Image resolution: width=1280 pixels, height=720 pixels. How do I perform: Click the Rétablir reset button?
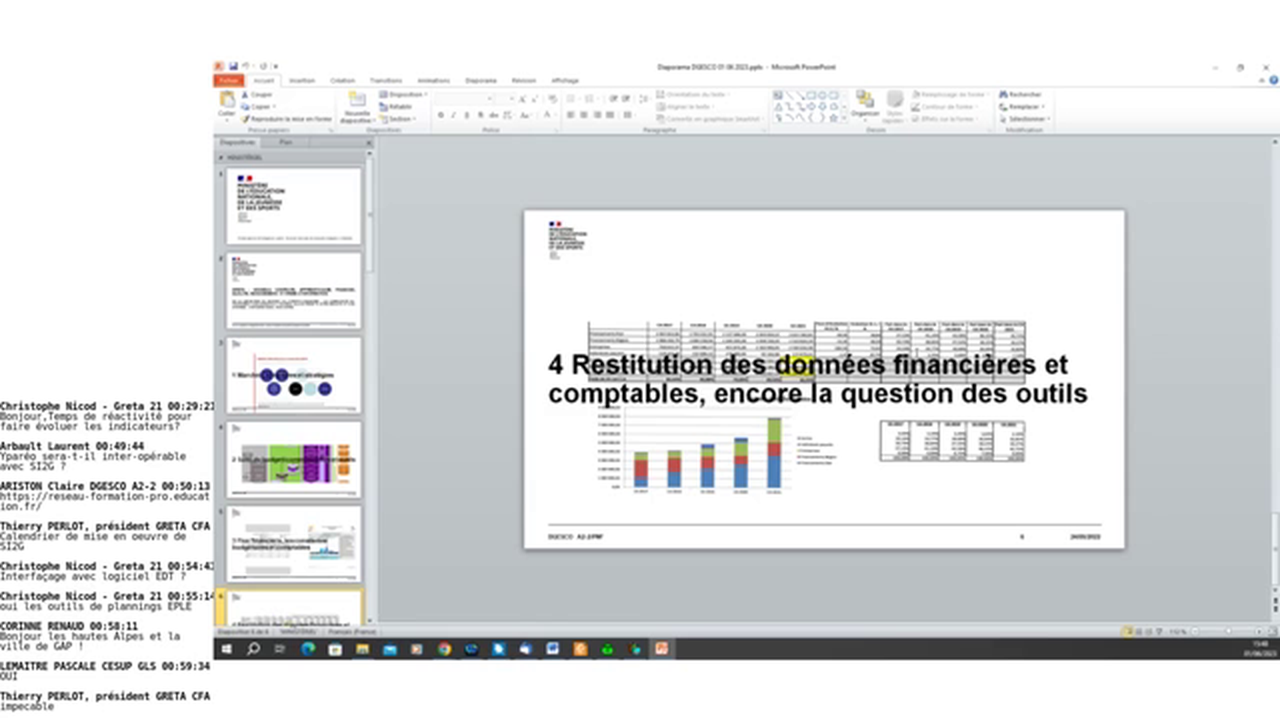[397, 106]
